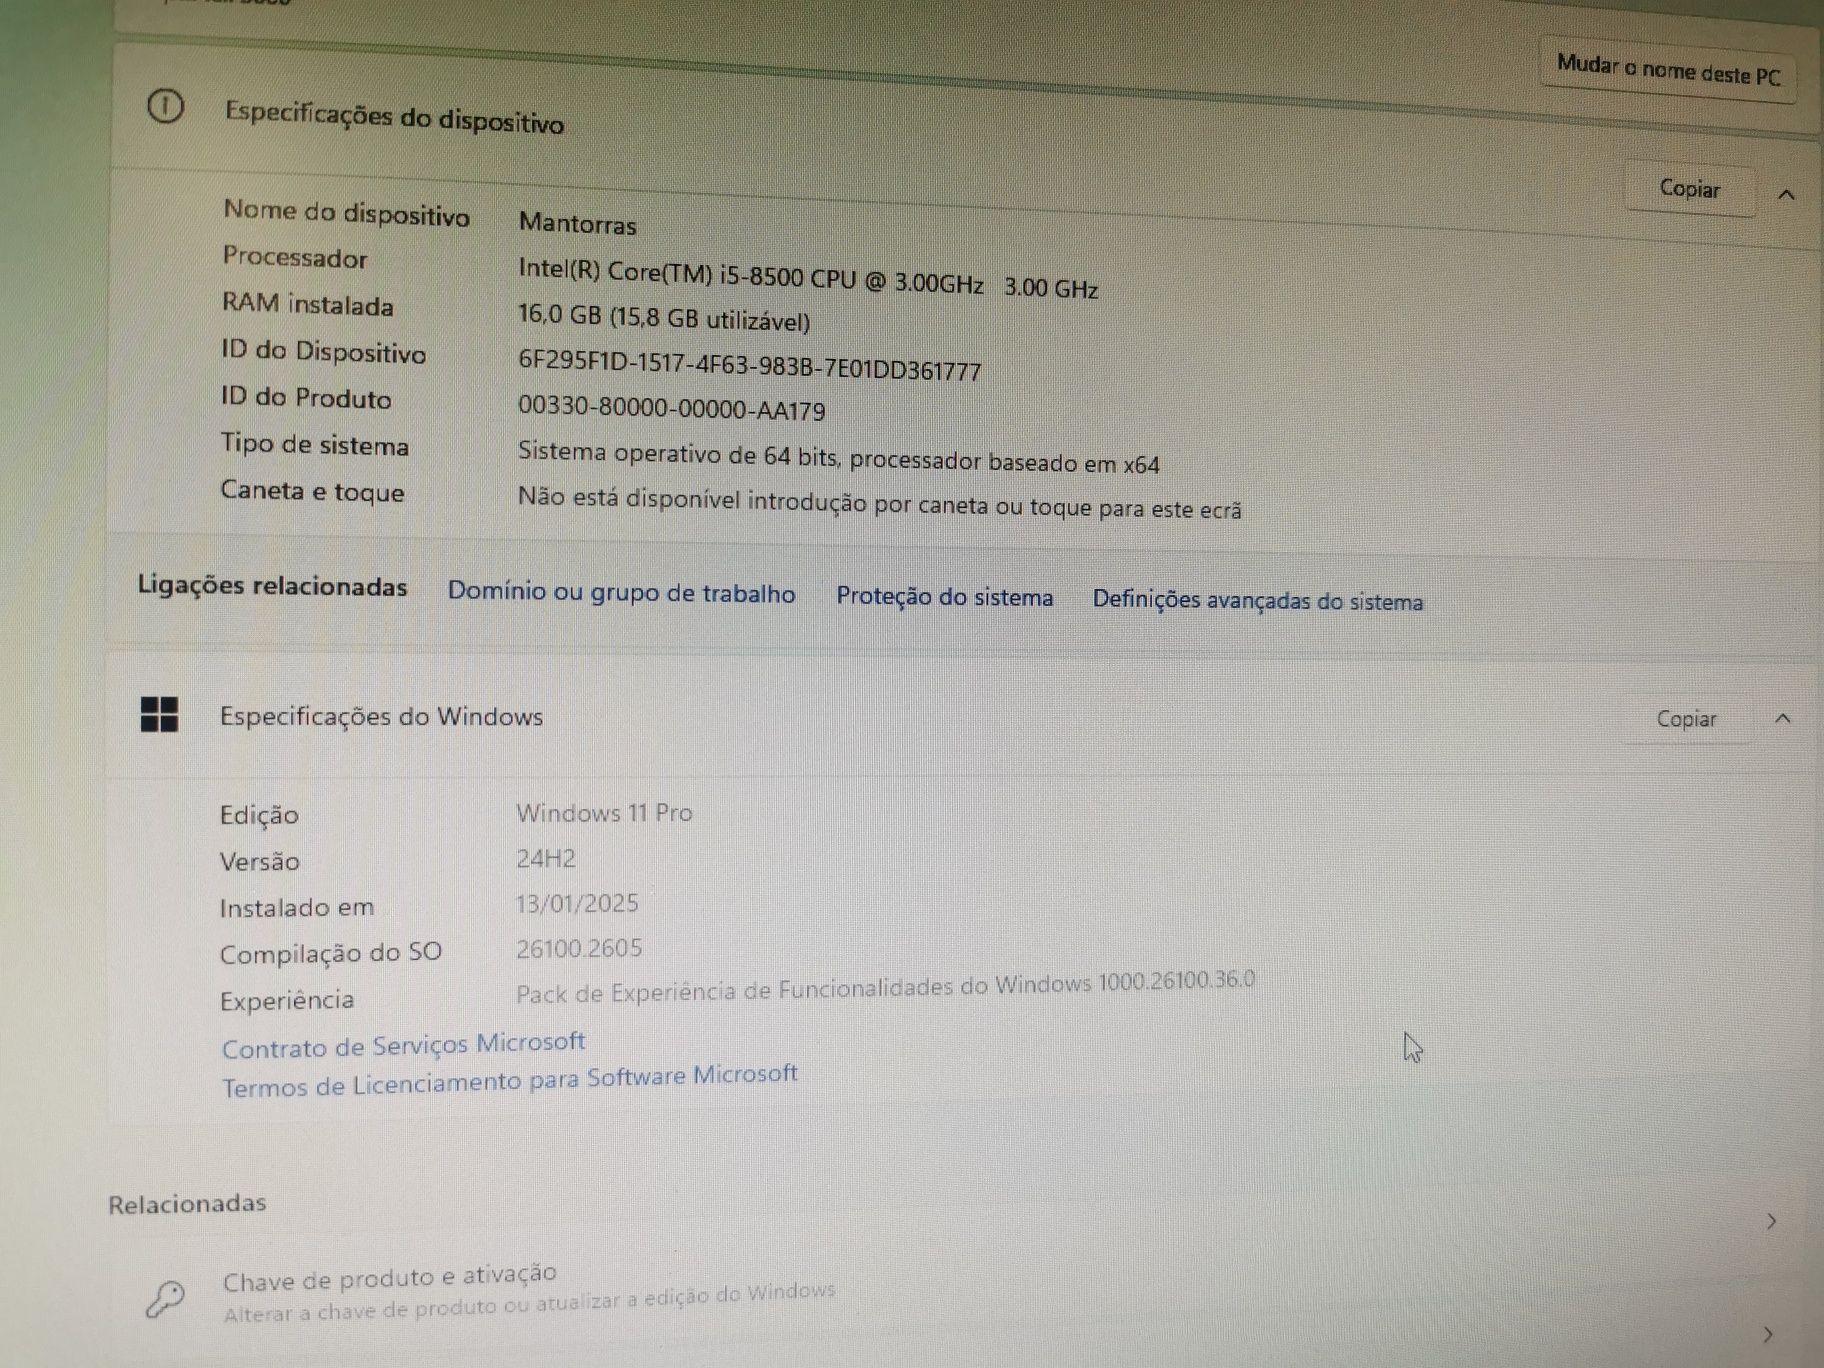
Task: Click the info icon beside Especificações do dispositivo
Action: [165, 106]
